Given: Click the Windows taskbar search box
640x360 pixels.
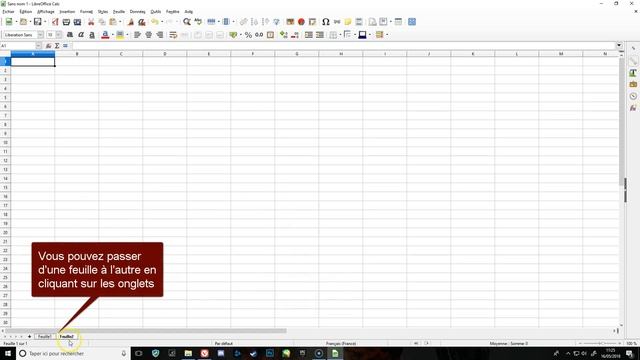Looking at the screenshot, I should coord(73,353).
